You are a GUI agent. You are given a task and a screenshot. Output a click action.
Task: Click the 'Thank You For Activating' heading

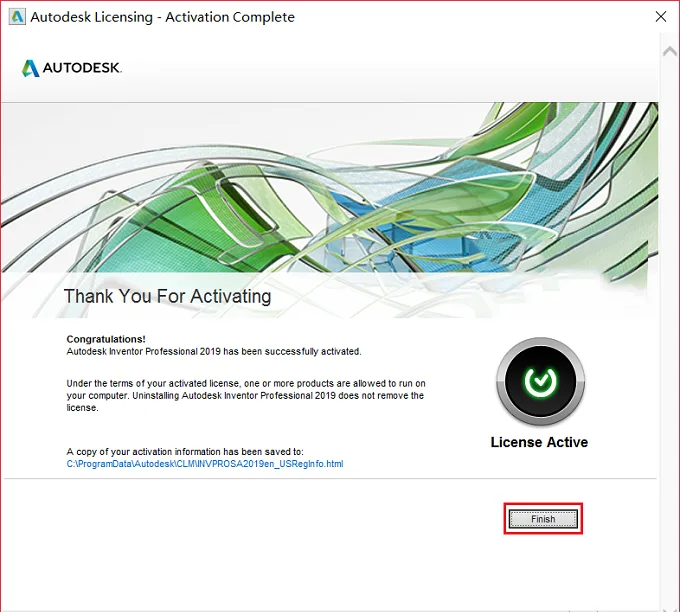tap(167, 296)
